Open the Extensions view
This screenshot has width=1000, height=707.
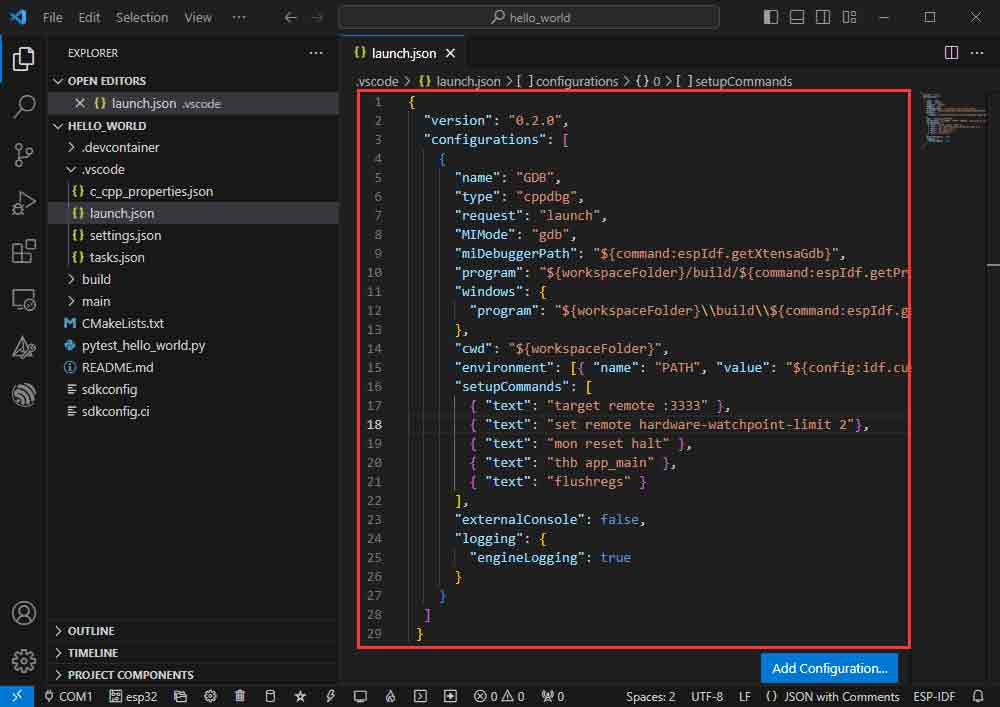(x=24, y=251)
